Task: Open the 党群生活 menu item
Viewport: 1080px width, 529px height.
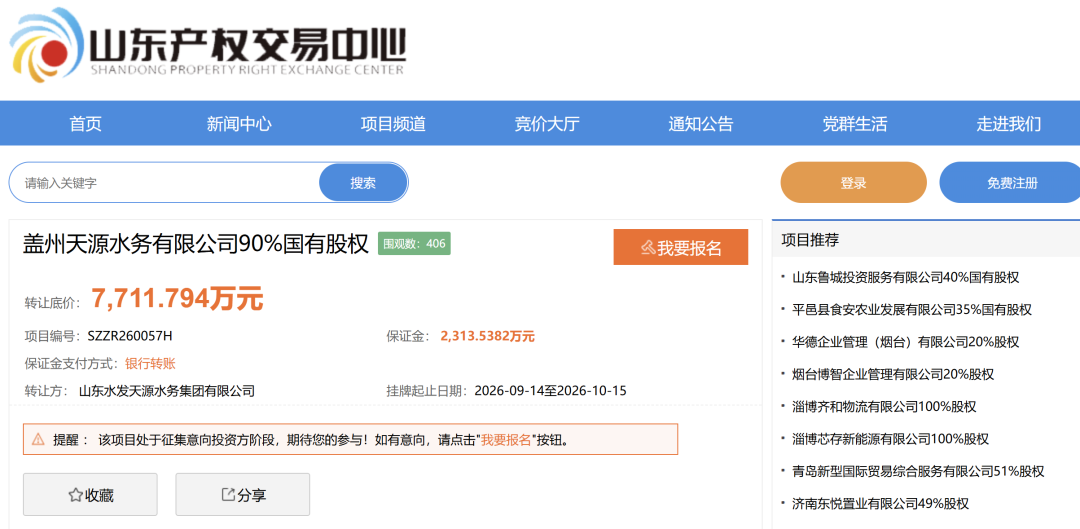Action: tap(855, 124)
